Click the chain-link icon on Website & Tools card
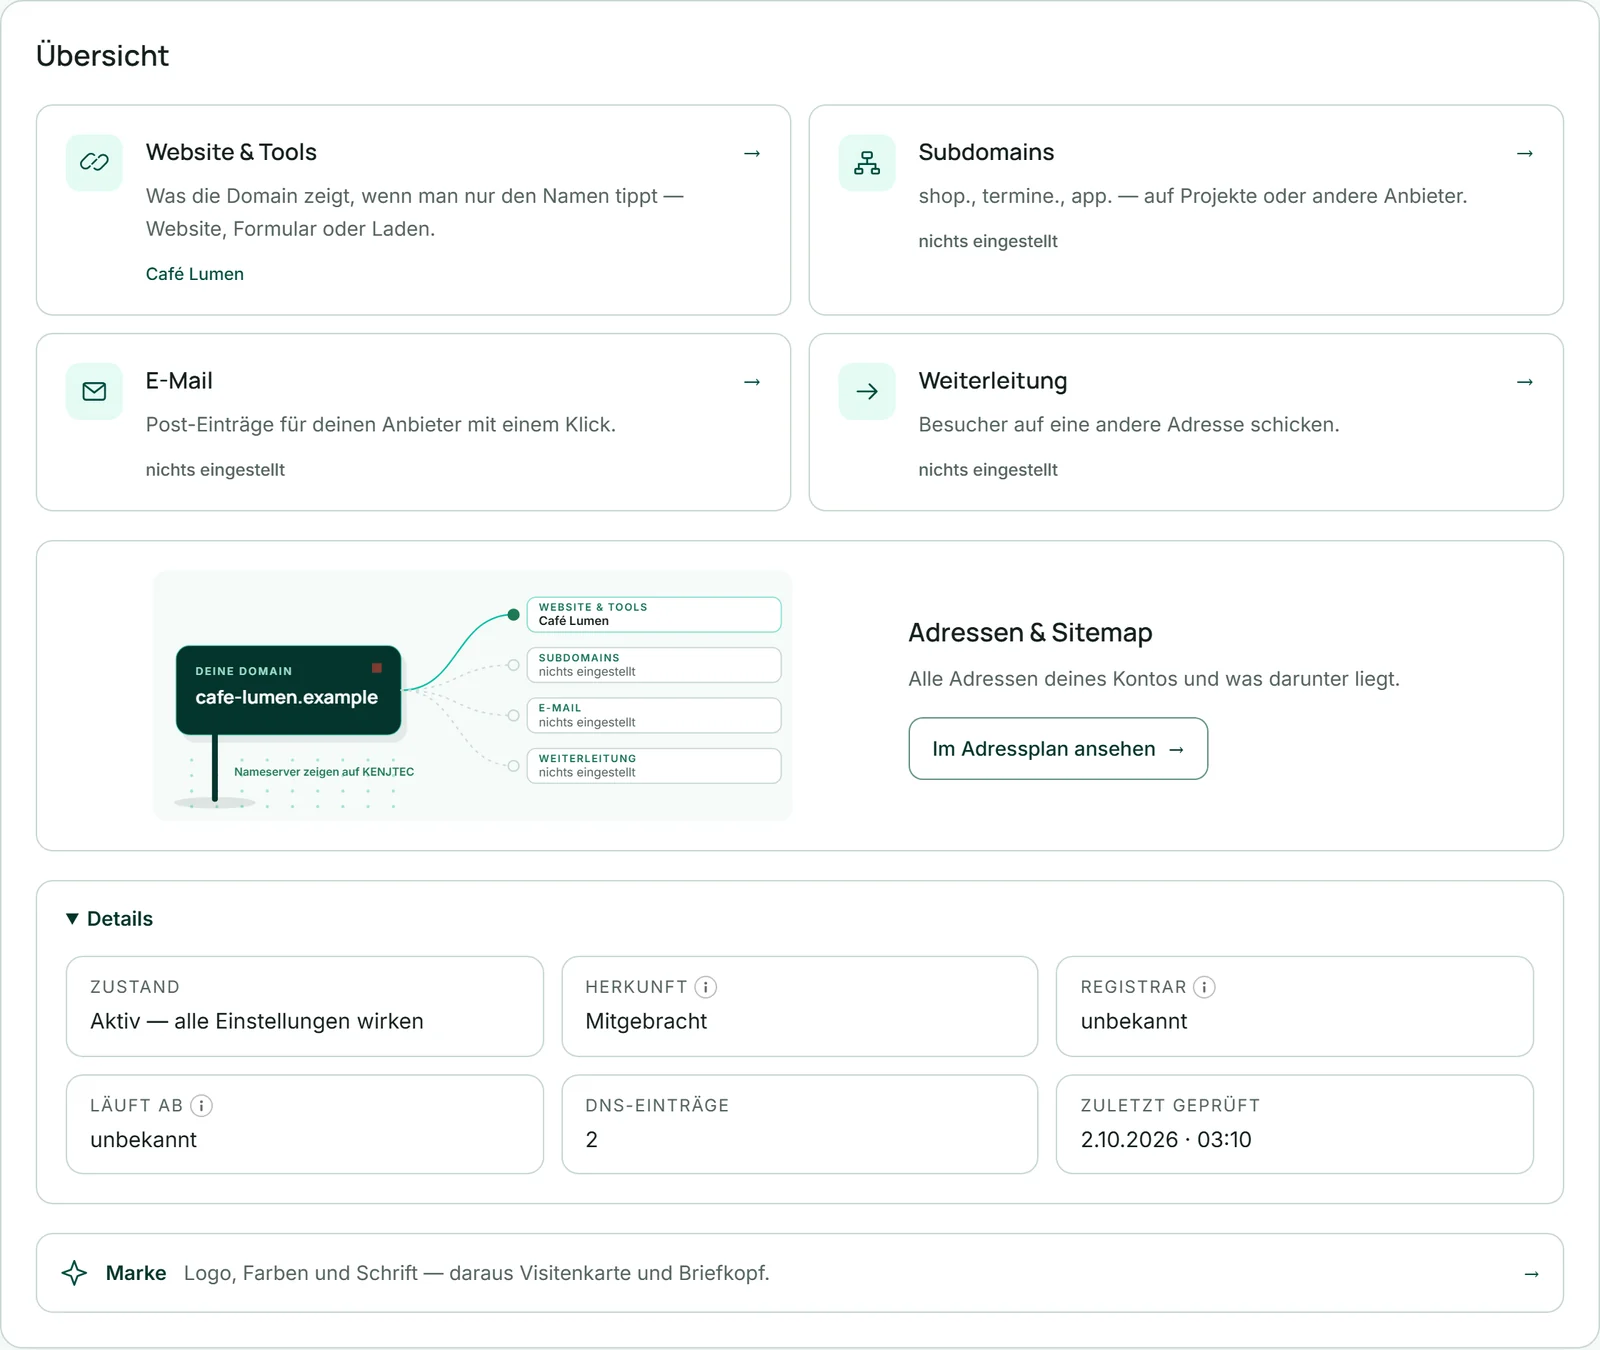Viewport: 1600px width, 1350px height. (x=94, y=162)
